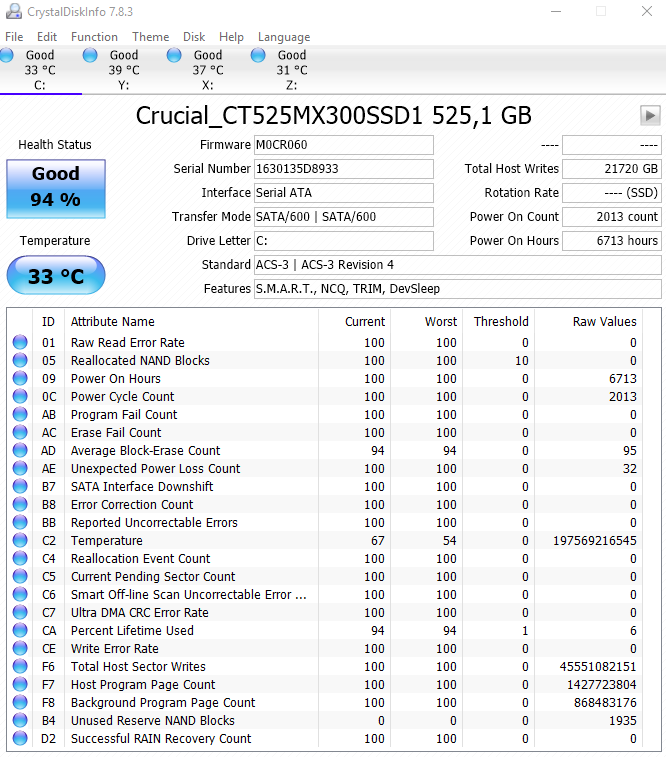
Task: Open the Language menu
Action: click(x=284, y=37)
